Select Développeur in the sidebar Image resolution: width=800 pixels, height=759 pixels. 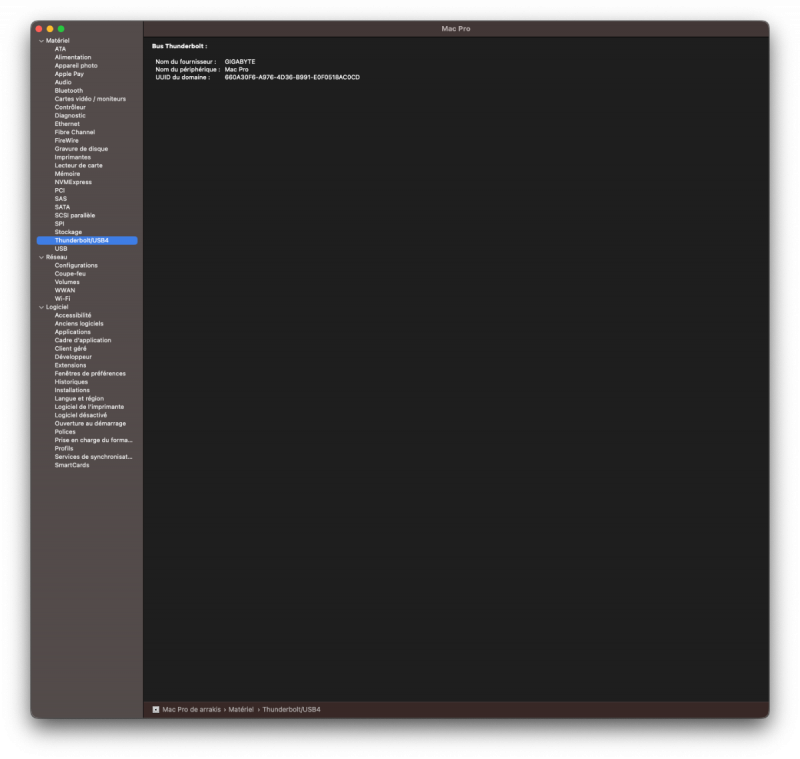point(73,357)
